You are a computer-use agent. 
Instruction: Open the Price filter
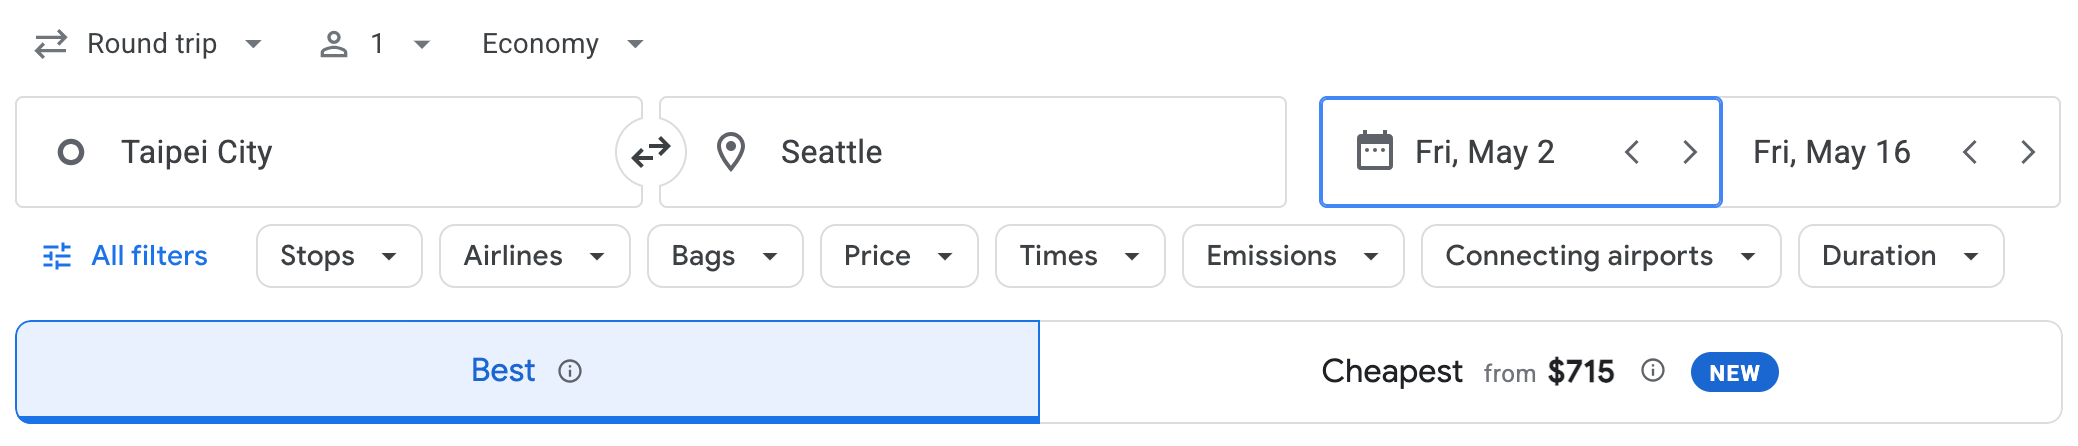[x=898, y=256]
